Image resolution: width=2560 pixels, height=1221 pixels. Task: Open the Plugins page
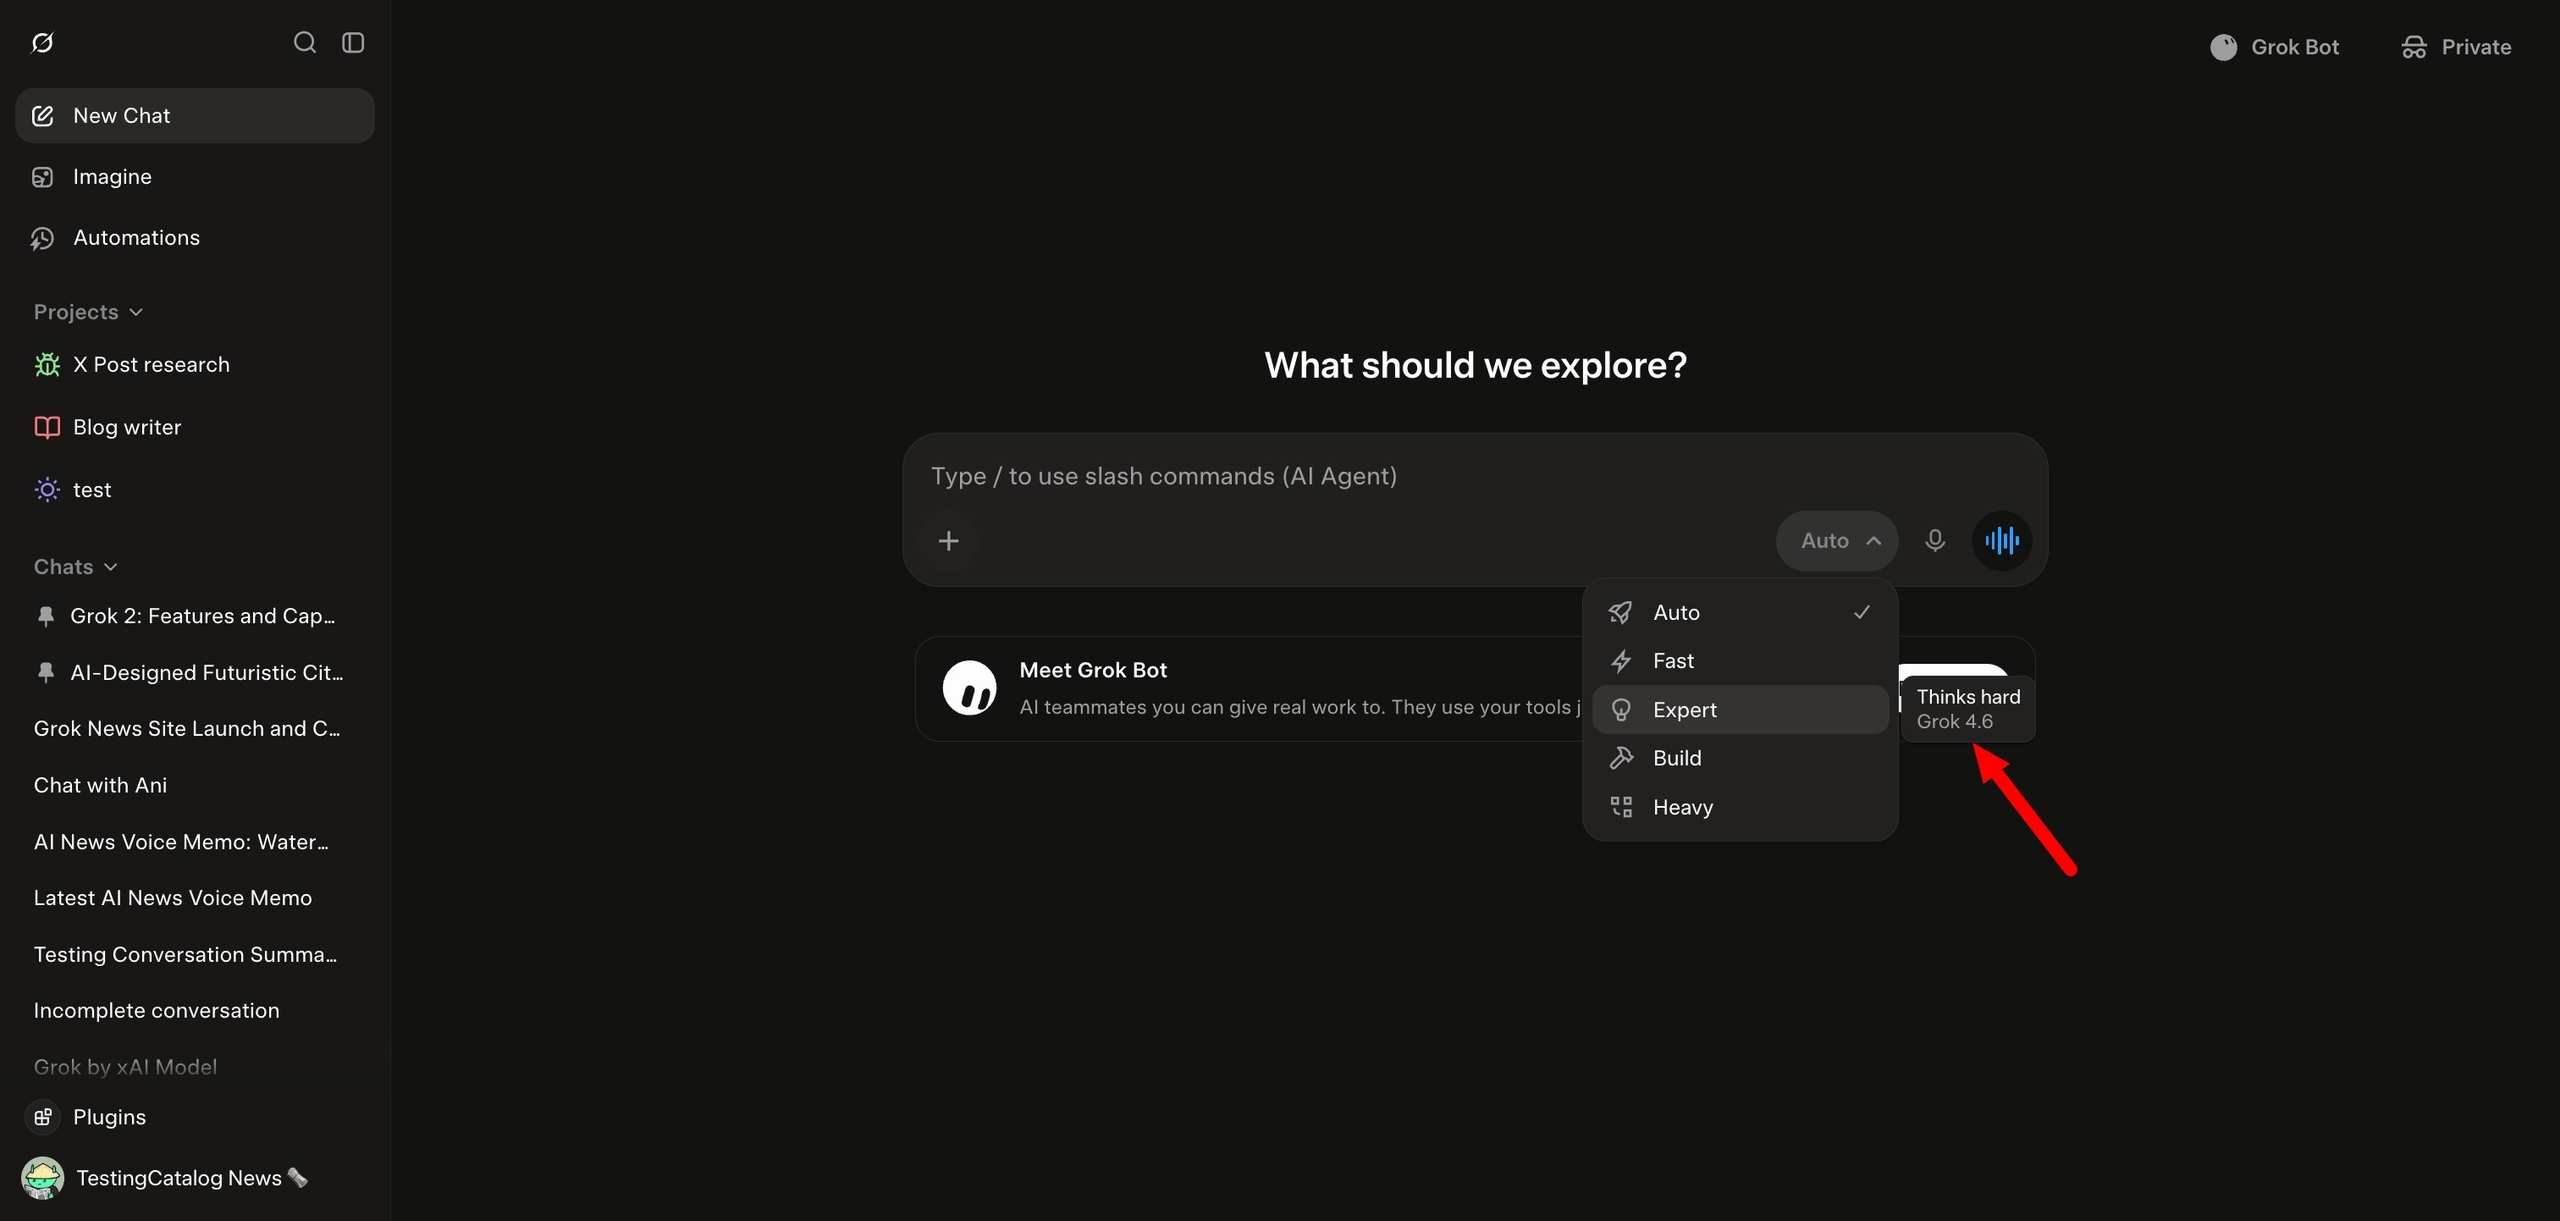[195, 1117]
